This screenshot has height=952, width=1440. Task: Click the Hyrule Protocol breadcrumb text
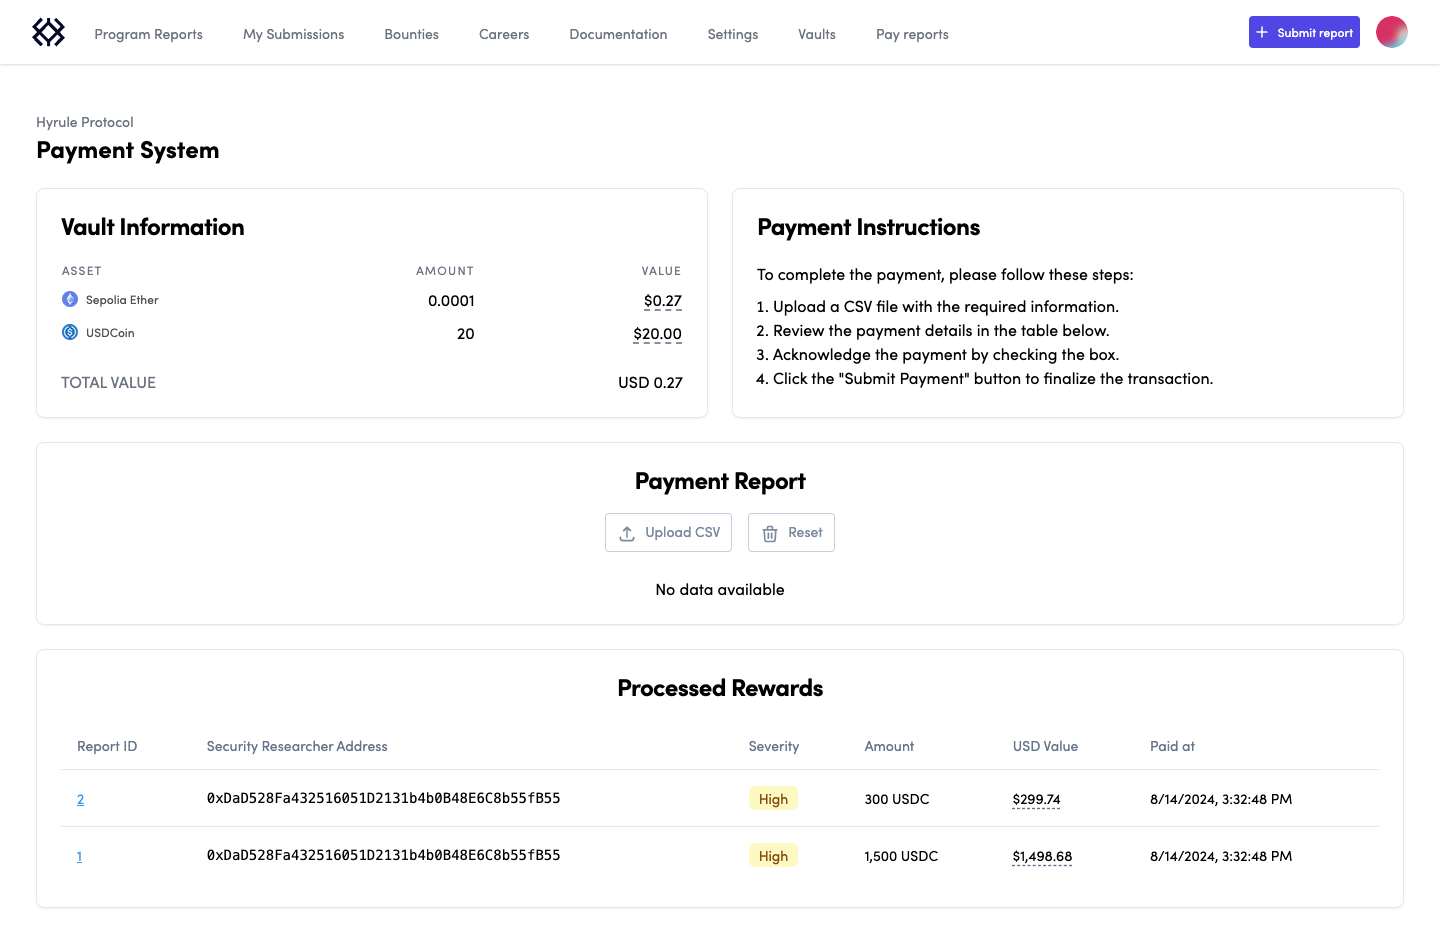tap(85, 122)
